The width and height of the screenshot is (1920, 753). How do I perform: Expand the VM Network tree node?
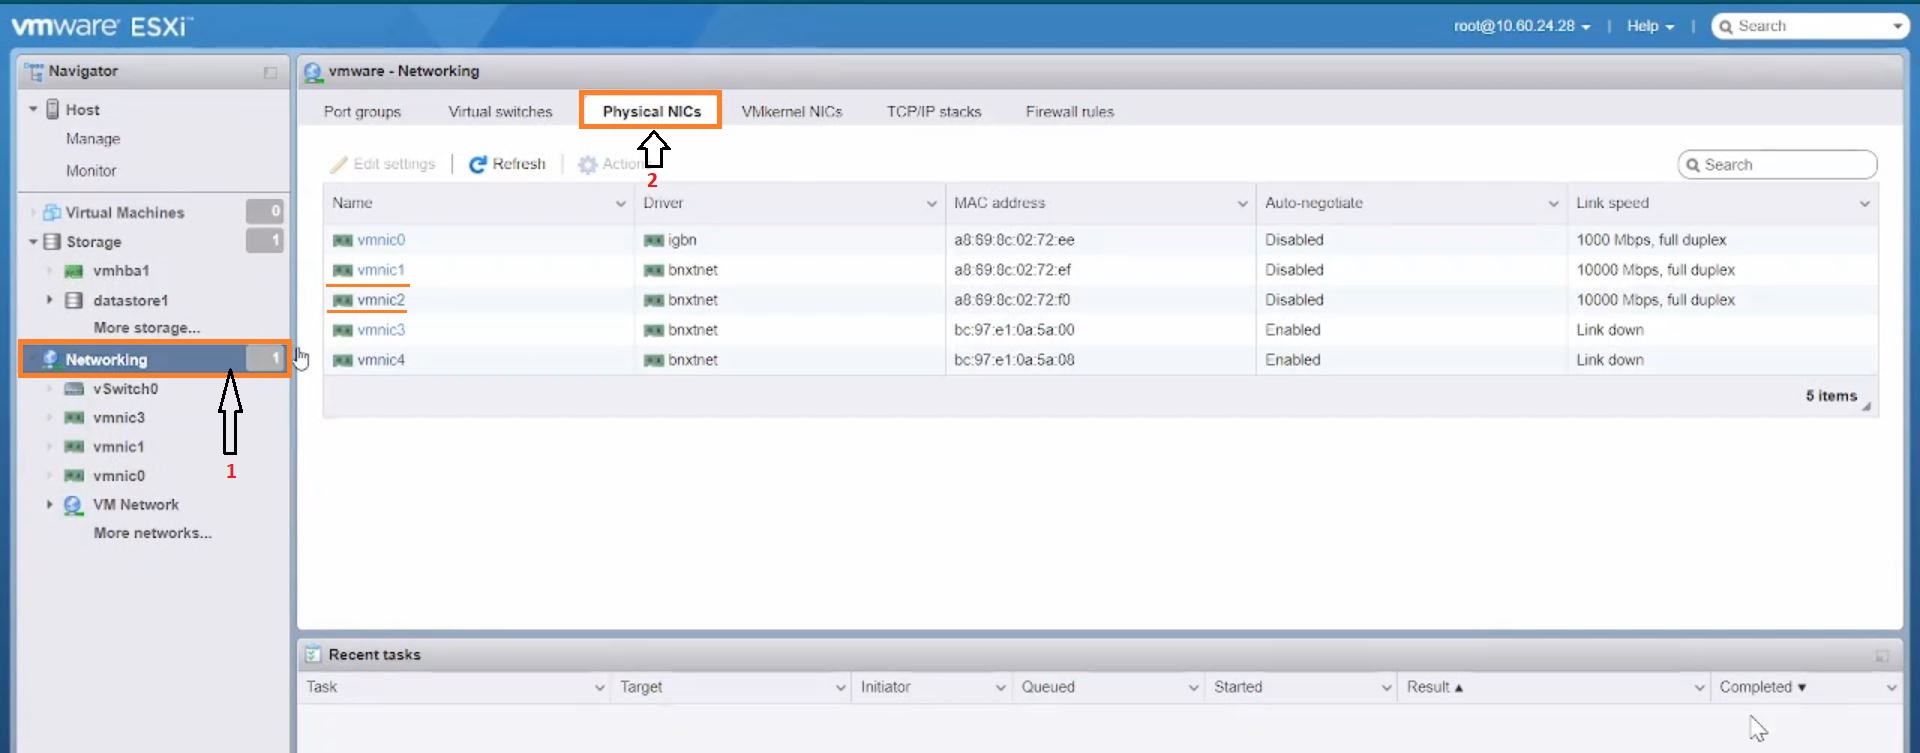click(49, 505)
